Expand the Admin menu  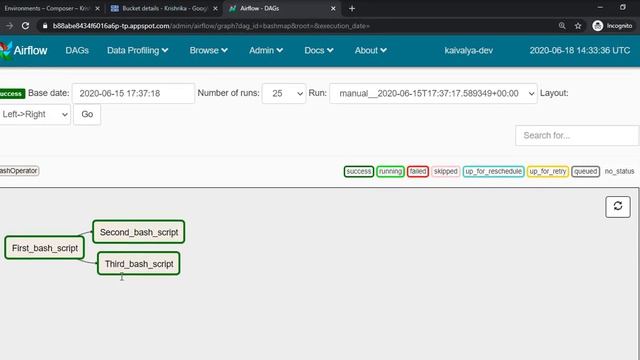(x=266, y=50)
